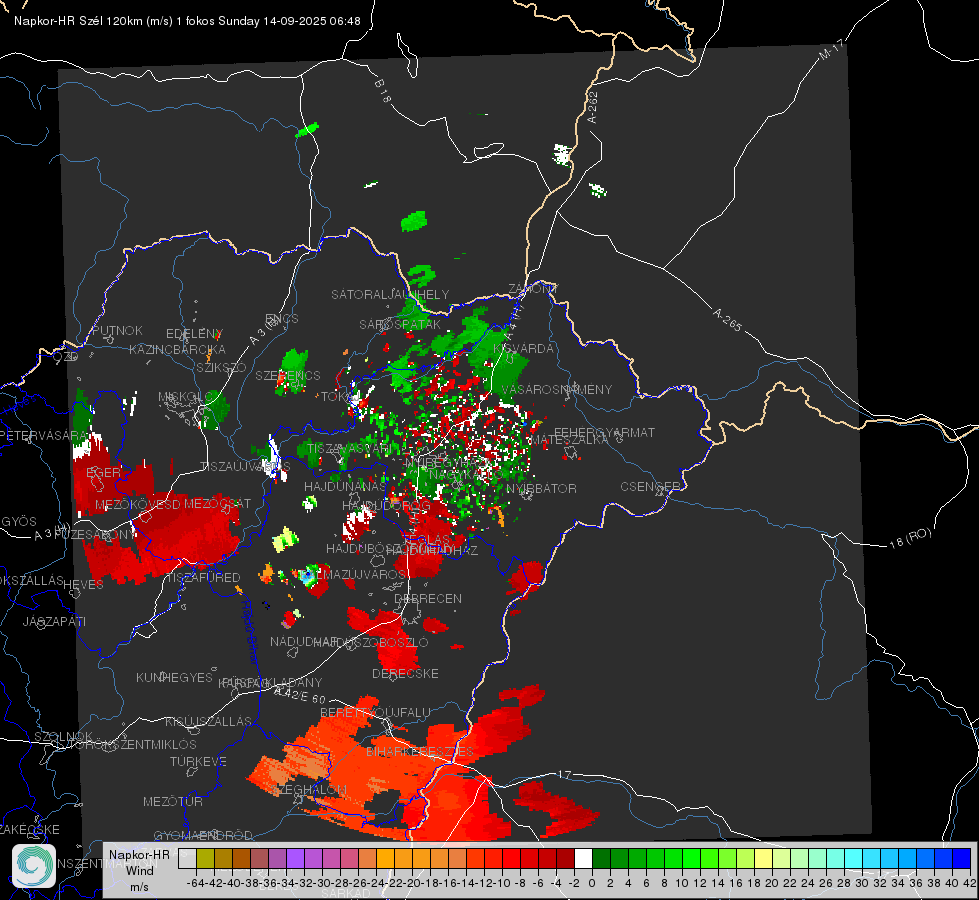The image size is (979, 900).
Task: Click the PÉTERVÁSÁRA city label
Action: [45, 435]
